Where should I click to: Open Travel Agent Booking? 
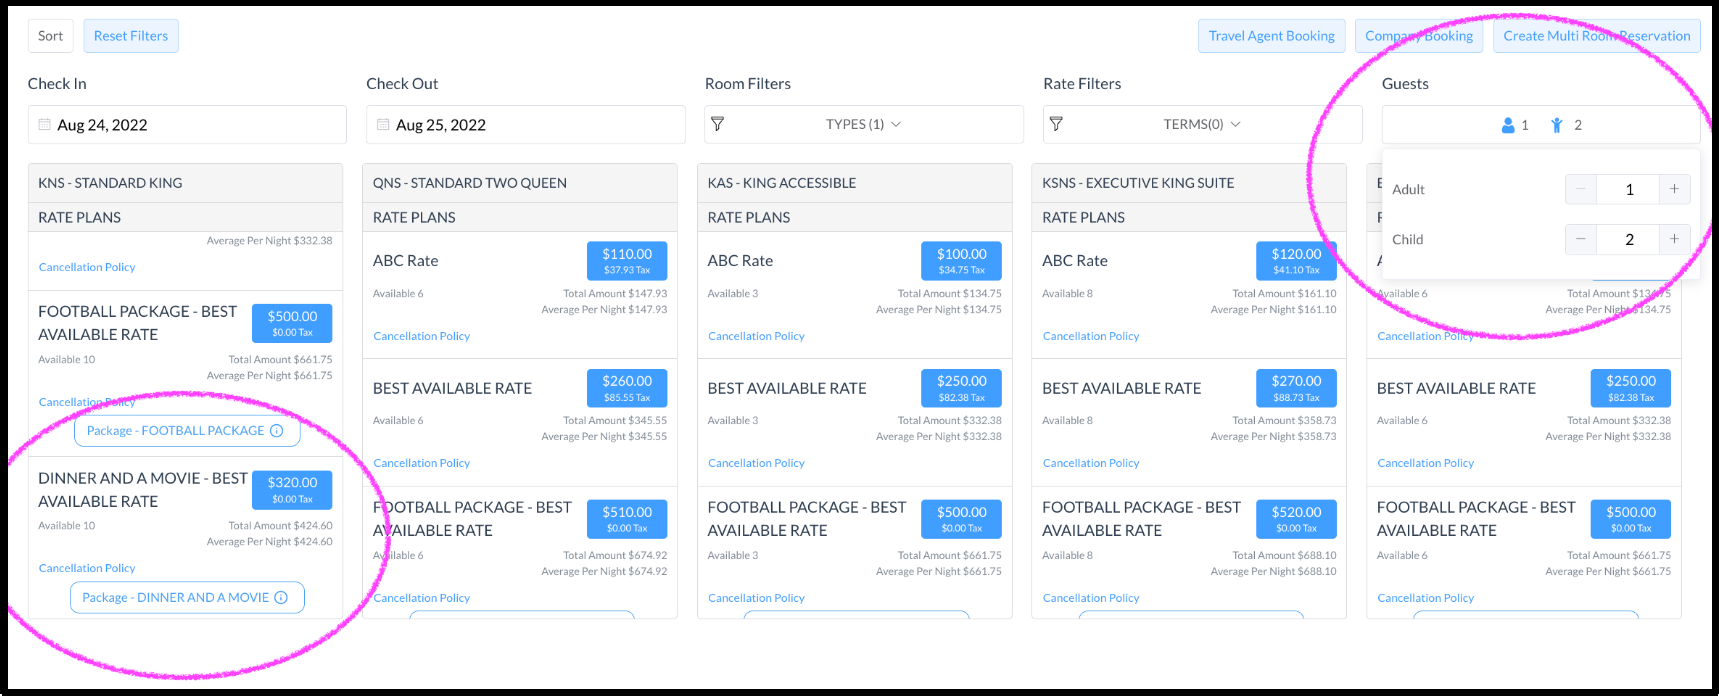point(1271,36)
